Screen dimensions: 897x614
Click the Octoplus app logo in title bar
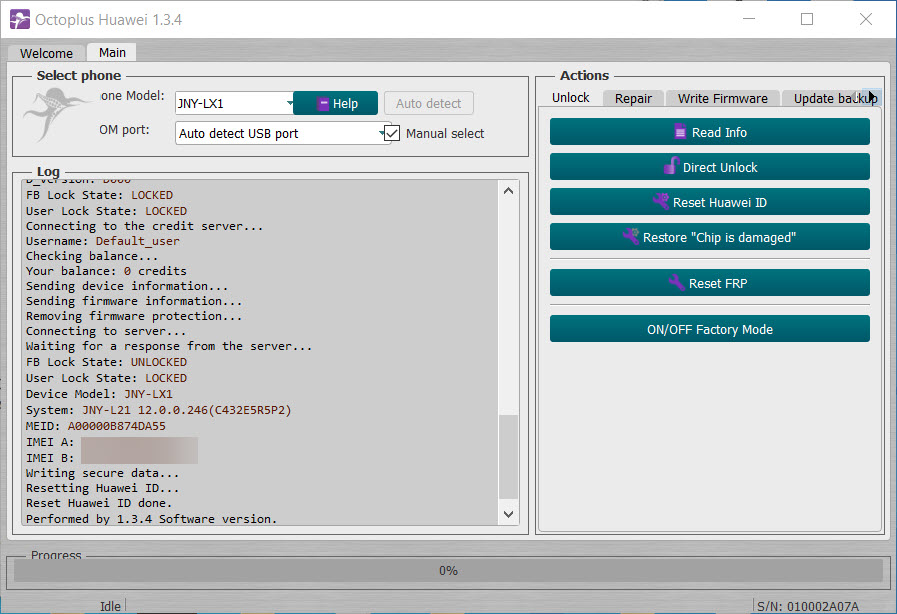19,19
